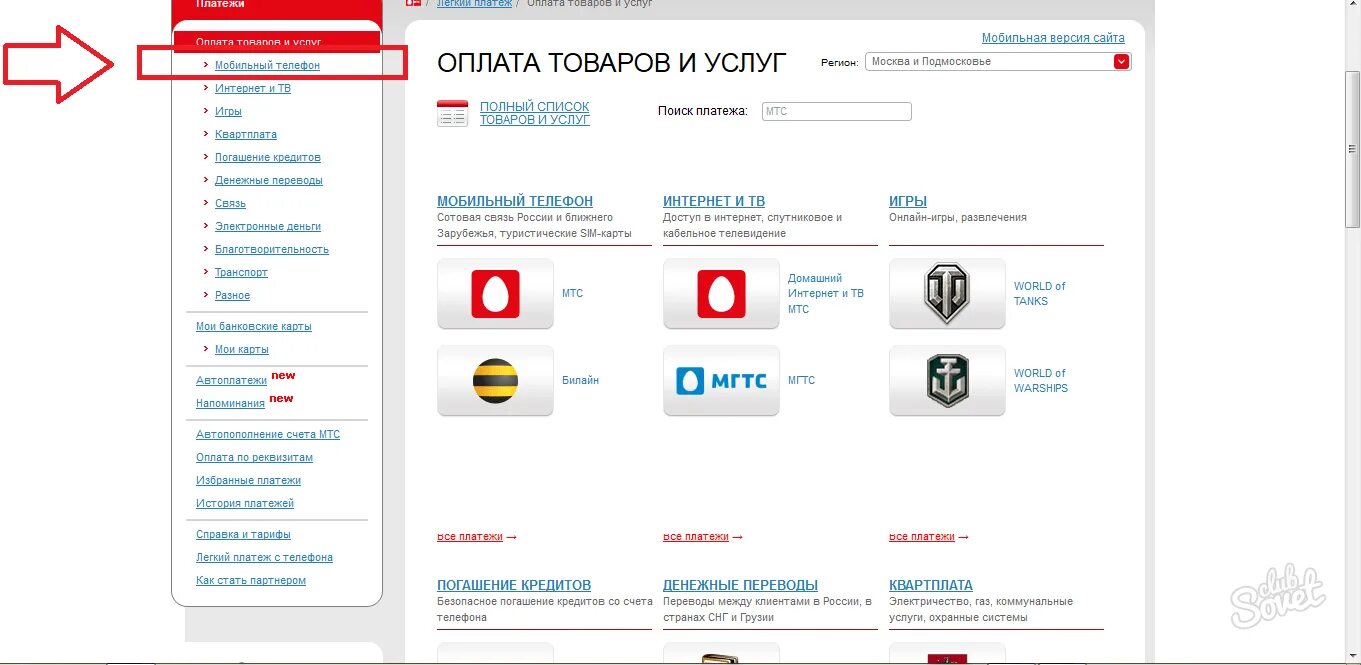Click the МГТС provider logo
The image size is (1361, 665).
[x=720, y=380]
